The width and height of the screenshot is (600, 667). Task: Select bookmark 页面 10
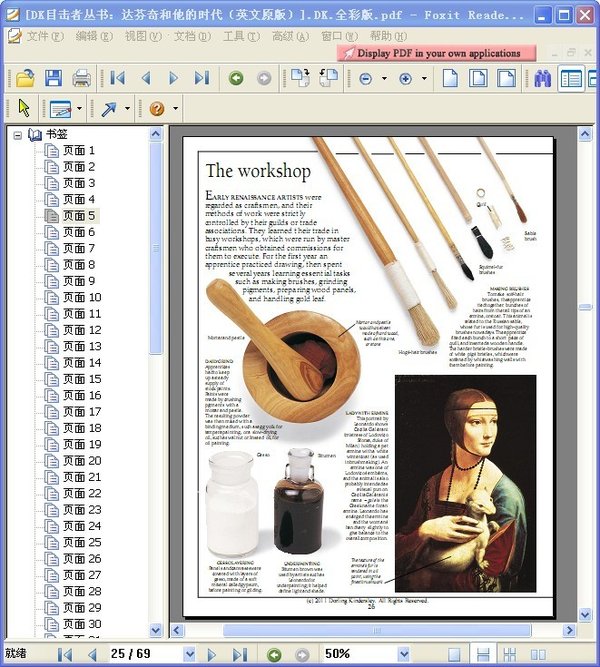[82, 298]
